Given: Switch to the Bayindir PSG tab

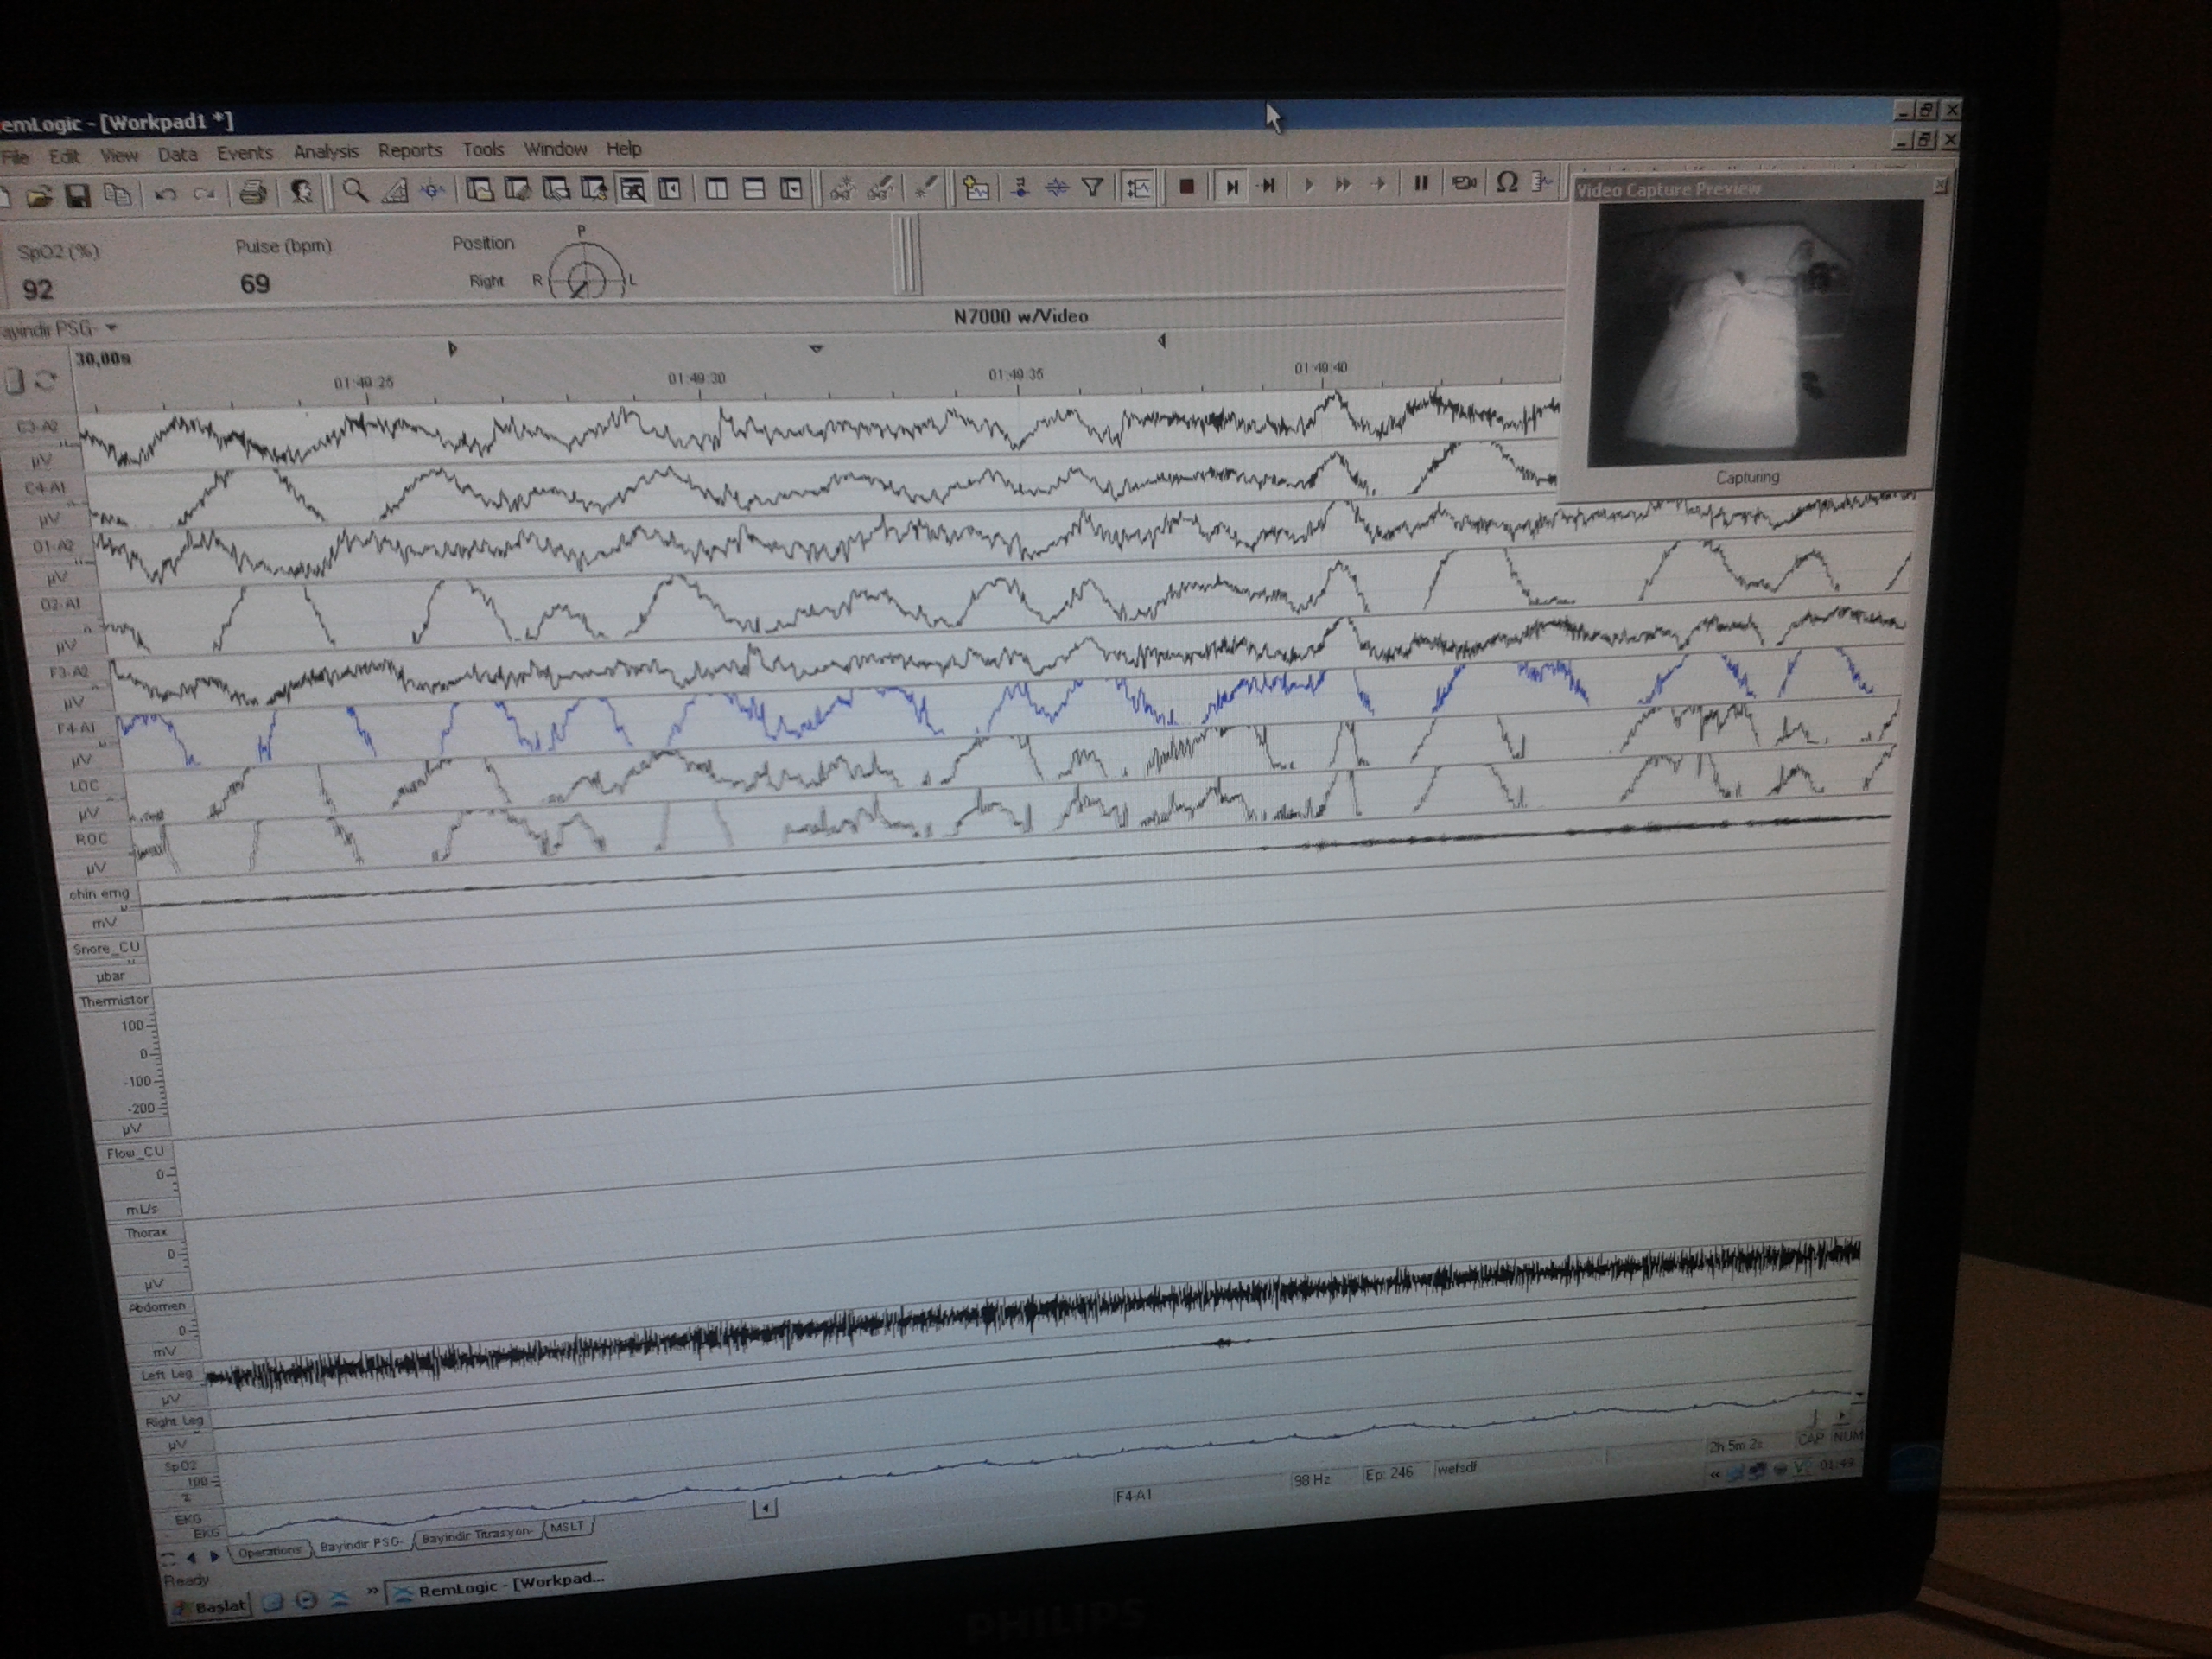Looking at the screenshot, I should coord(361,1544).
